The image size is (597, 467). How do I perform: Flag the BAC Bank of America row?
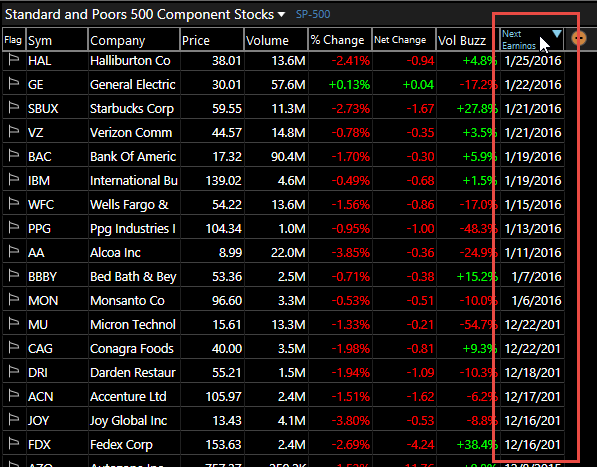tap(14, 156)
